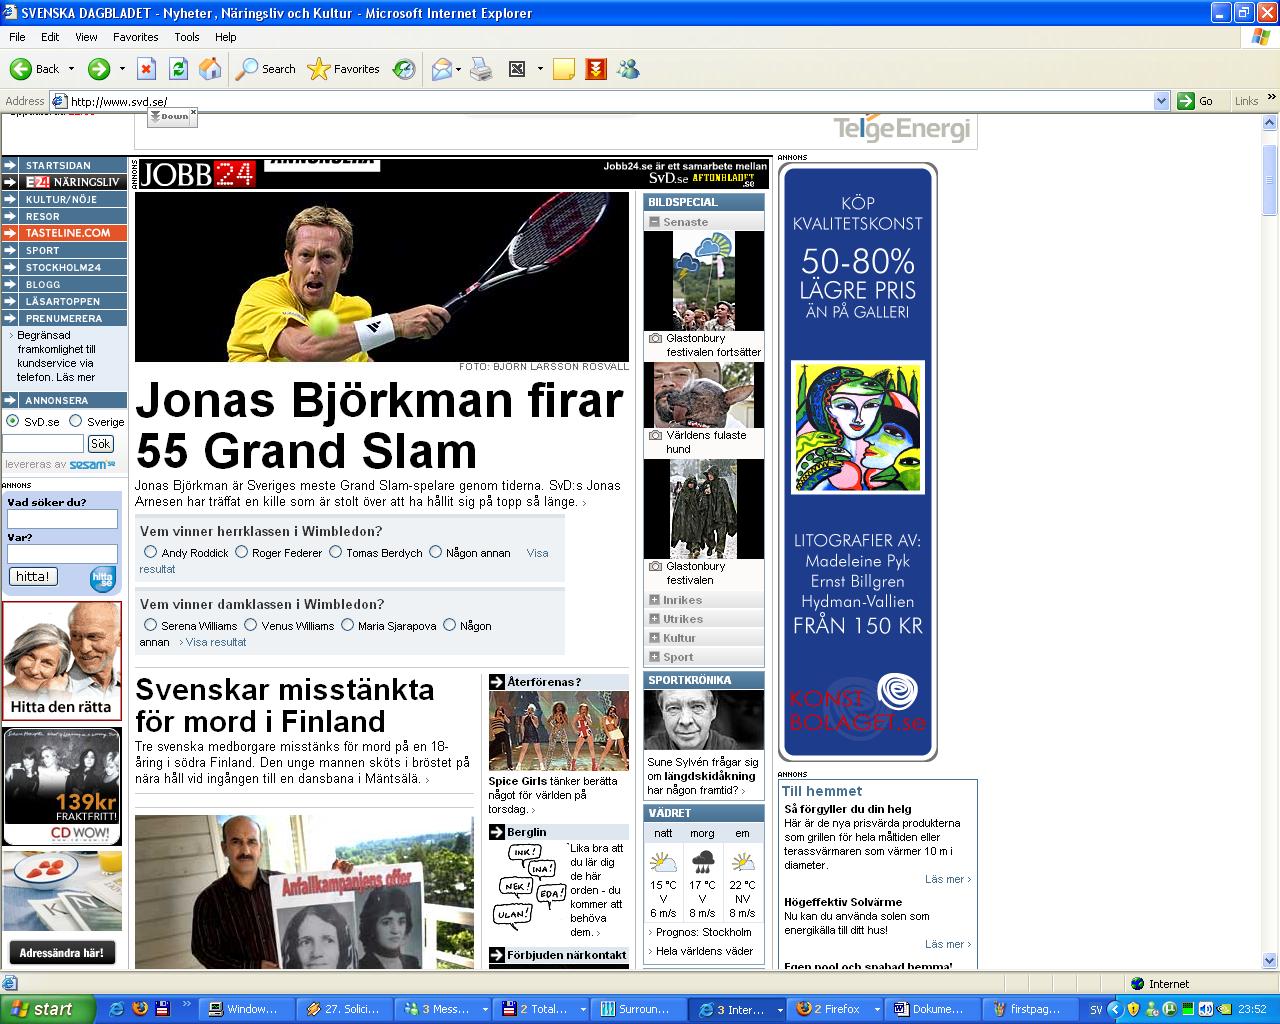This screenshot has width=1280, height=1024.
Task: Click the Edit toolbar icon
Action: coord(517,69)
